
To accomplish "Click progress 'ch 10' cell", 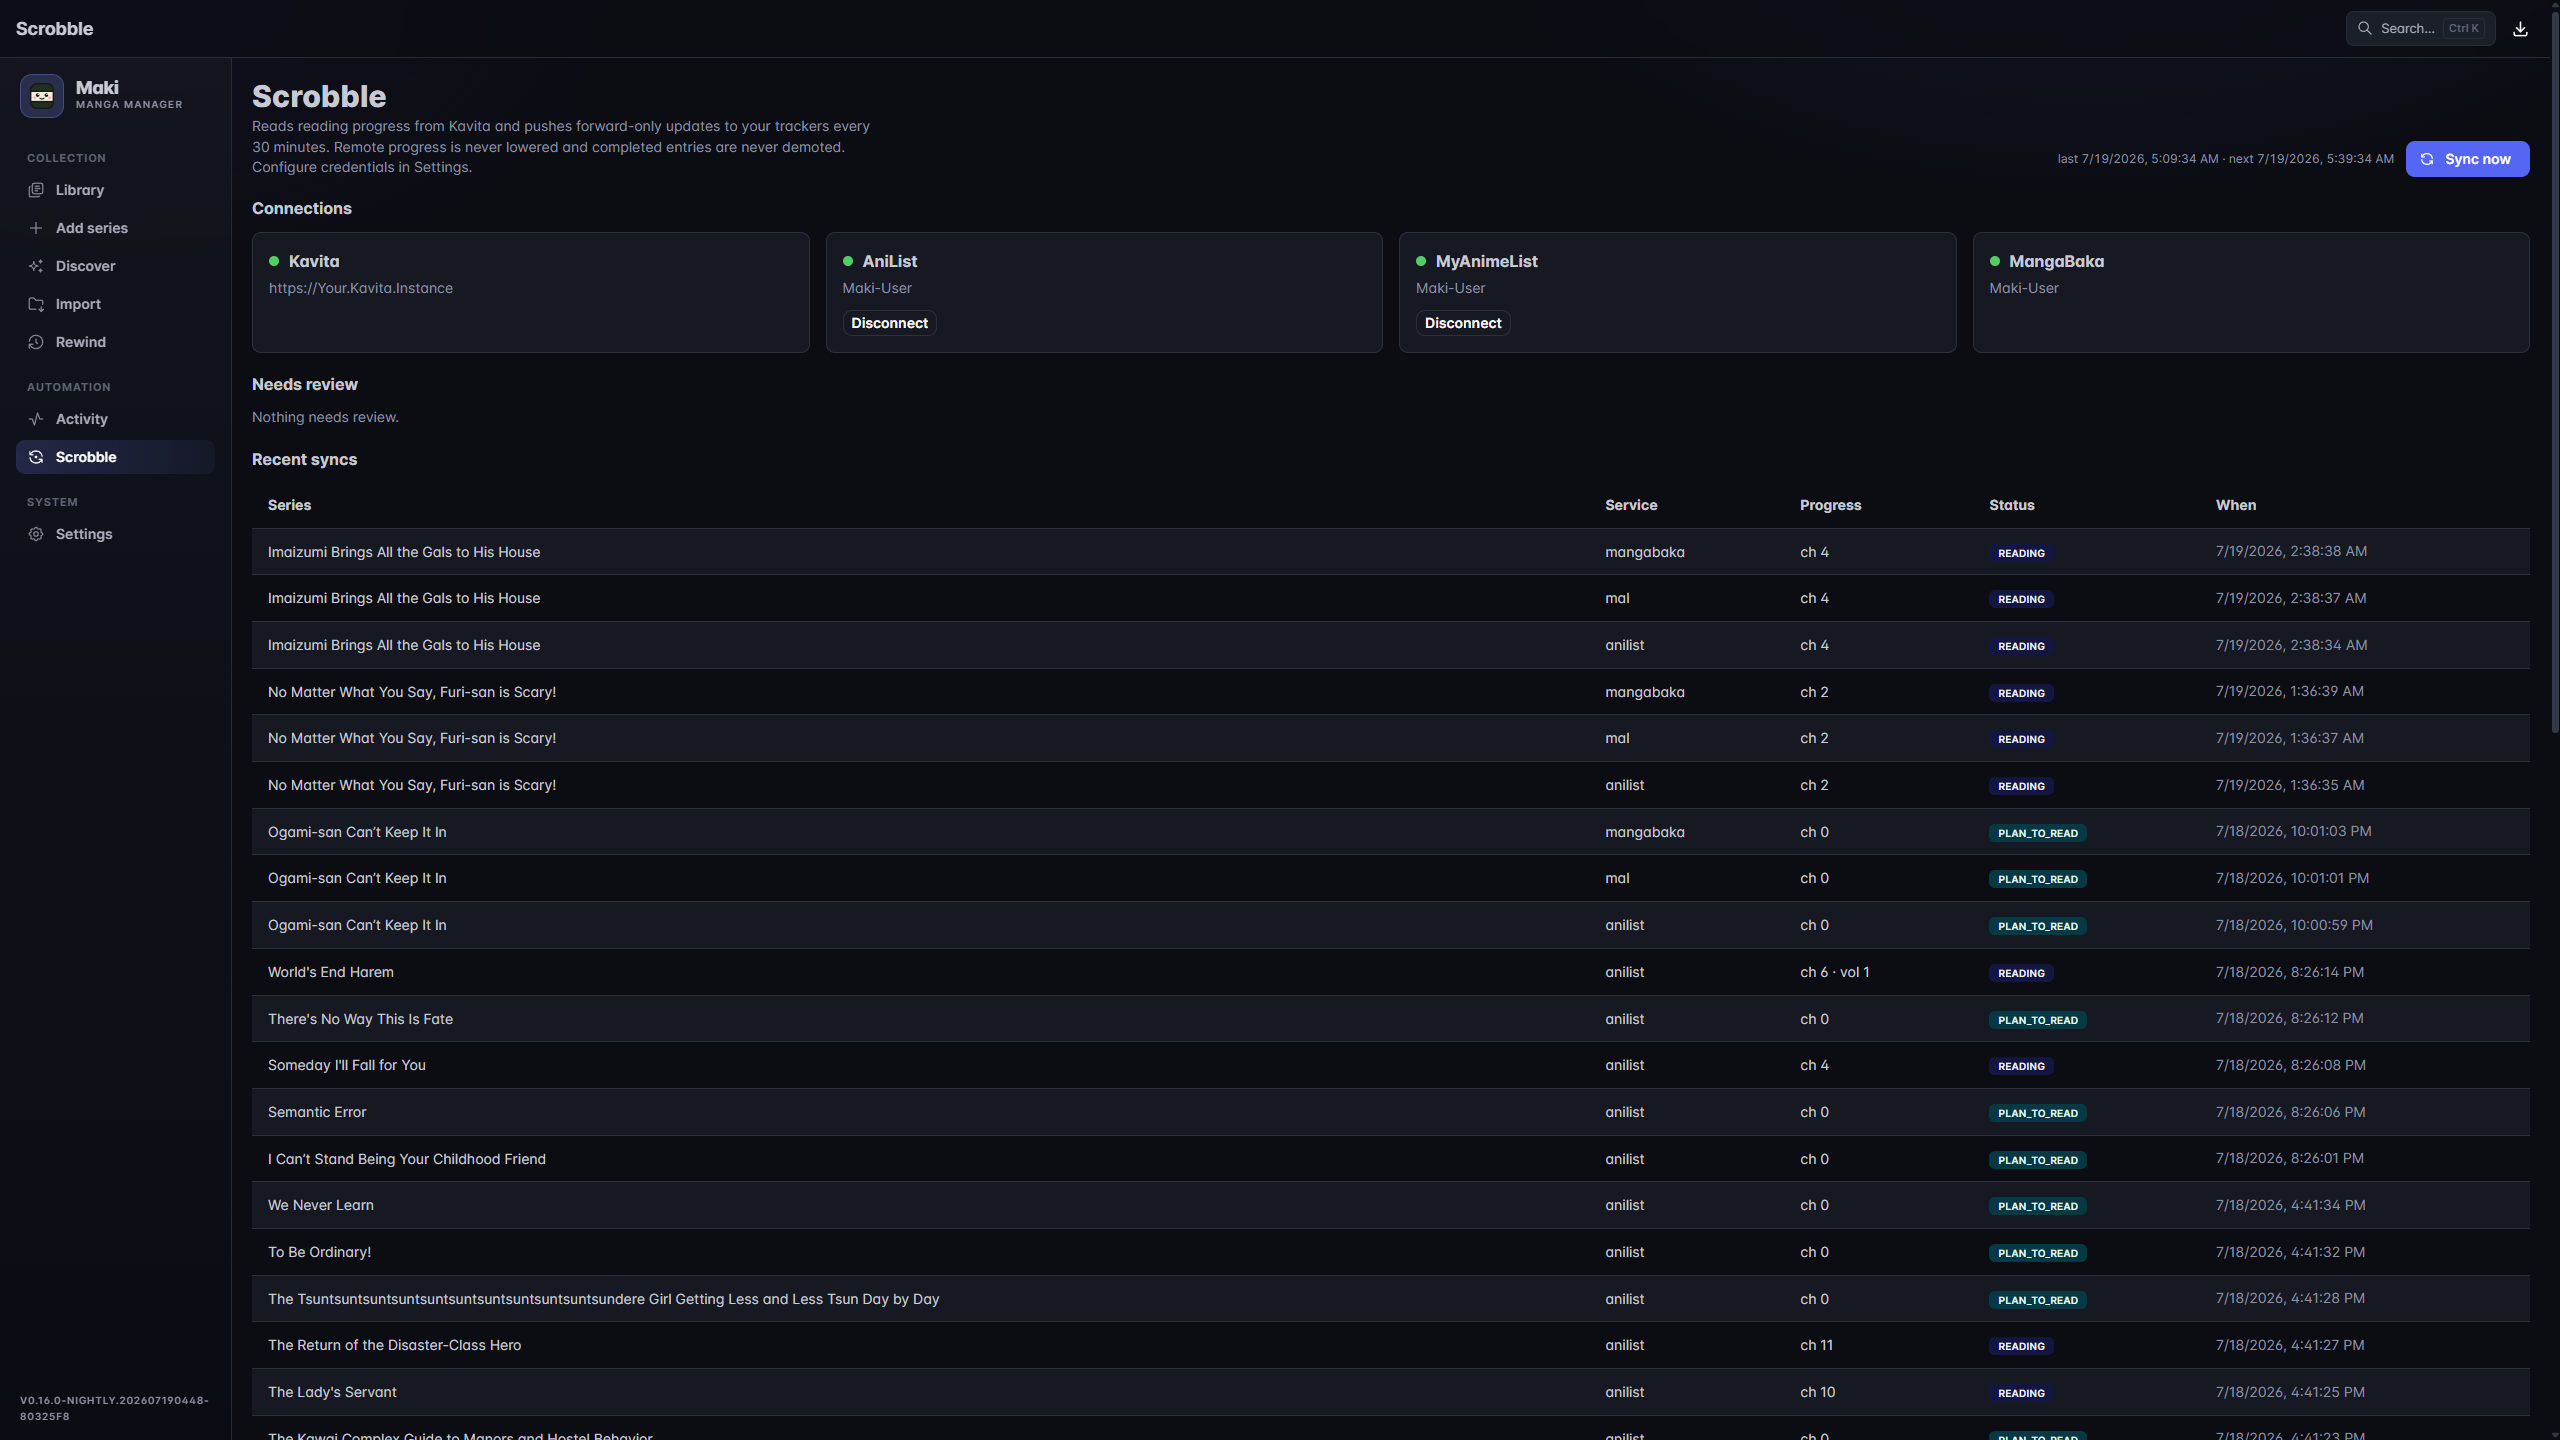I will click(1817, 1392).
